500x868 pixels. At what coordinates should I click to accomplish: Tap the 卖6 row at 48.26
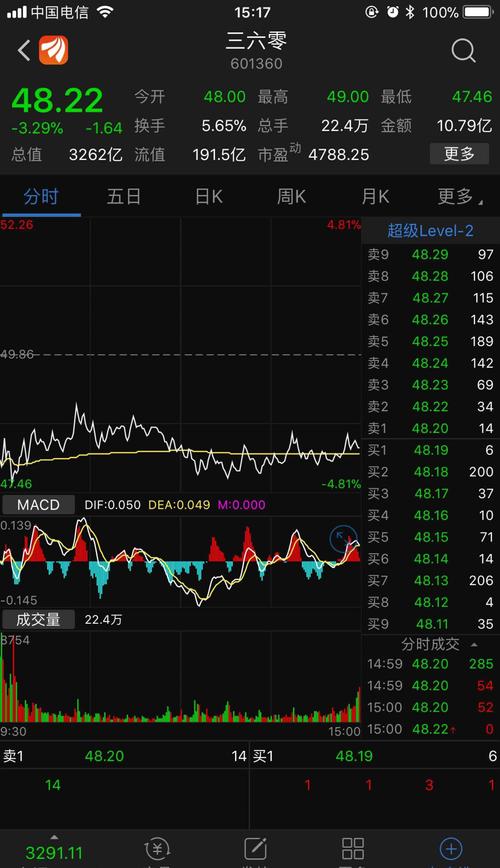click(430, 319)
